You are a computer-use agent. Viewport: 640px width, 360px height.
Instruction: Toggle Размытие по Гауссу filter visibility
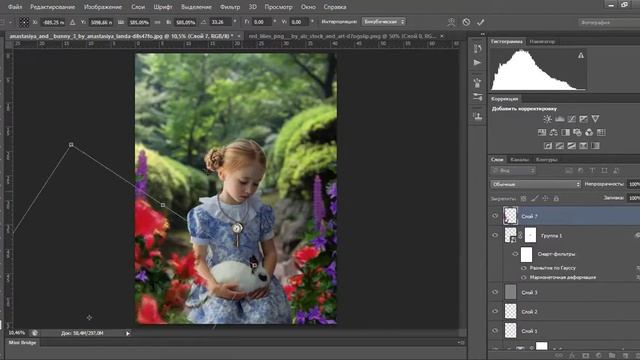[x=524, y=268]
